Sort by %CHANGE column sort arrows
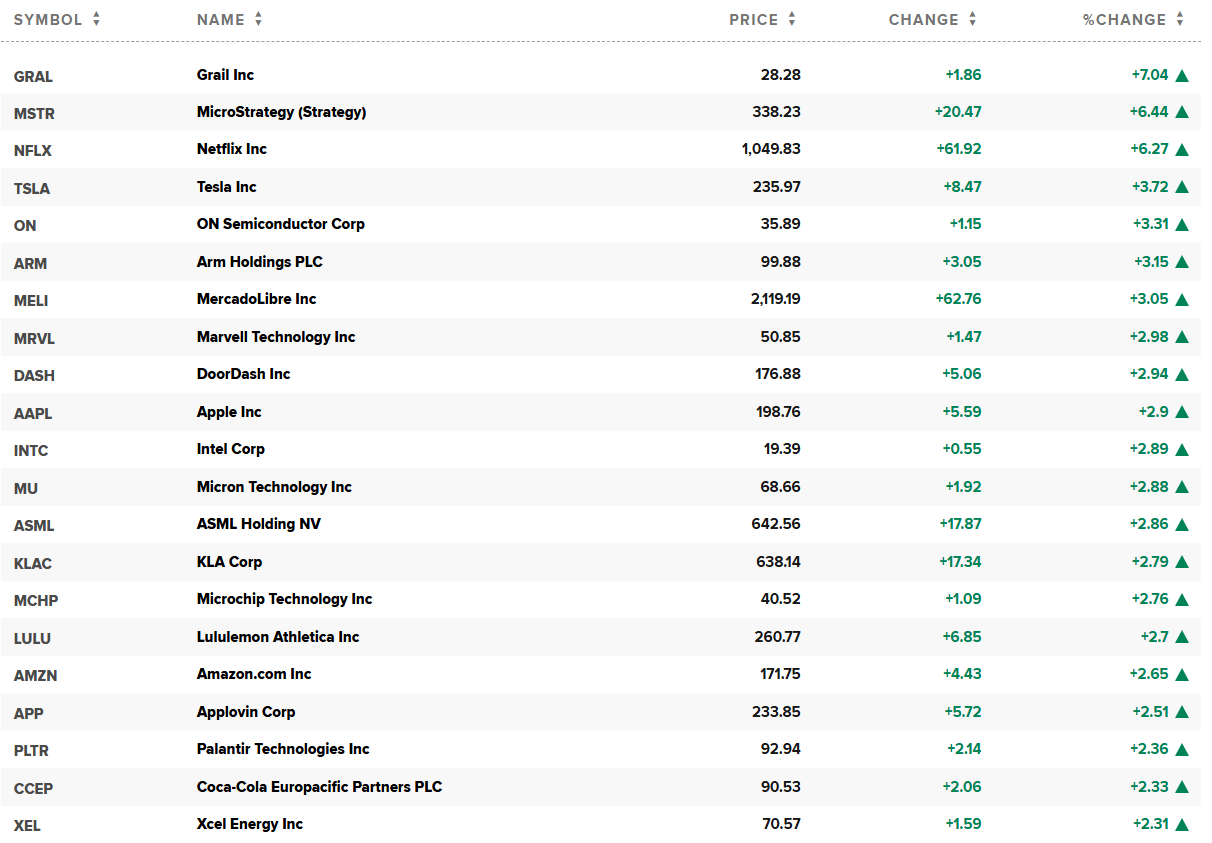This screenshot has height=843, width=1212. tap(1180, 19)
